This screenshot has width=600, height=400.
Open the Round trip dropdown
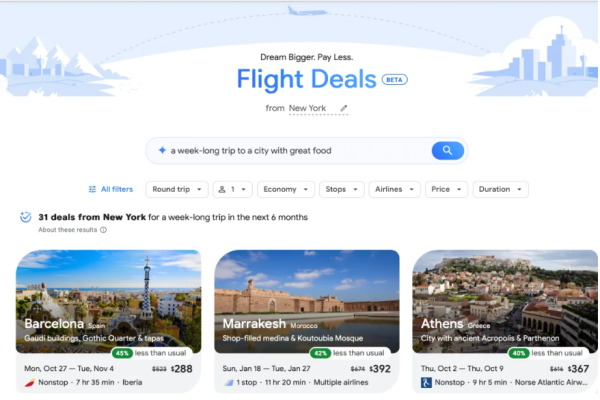click(x=177, y=189)
